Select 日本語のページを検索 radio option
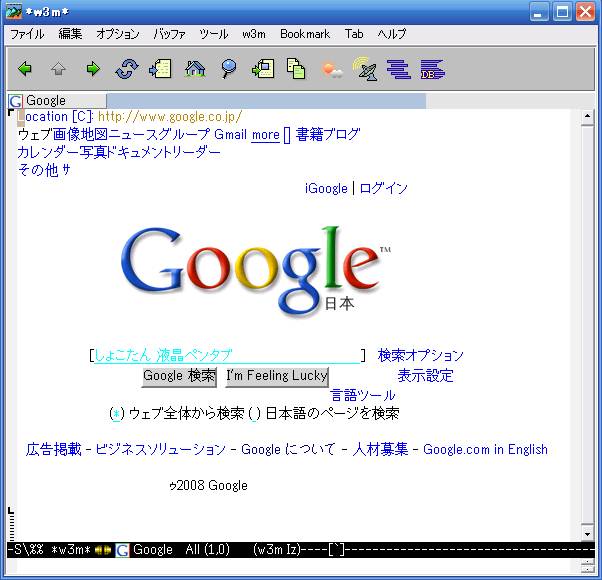Image resolution: width=602 pixels, height=580 pixels. 255,414
